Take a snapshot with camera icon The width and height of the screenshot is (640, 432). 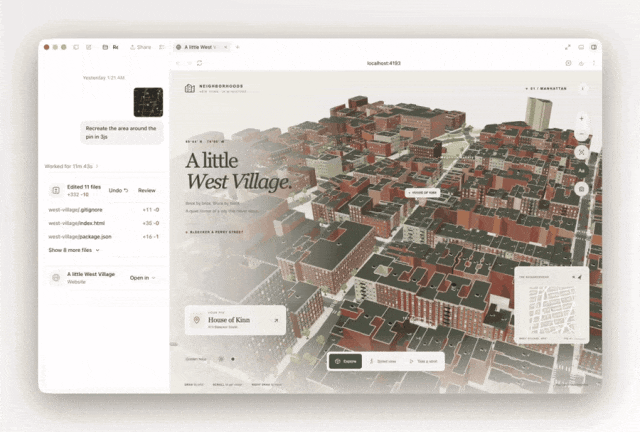coord(582,189)
